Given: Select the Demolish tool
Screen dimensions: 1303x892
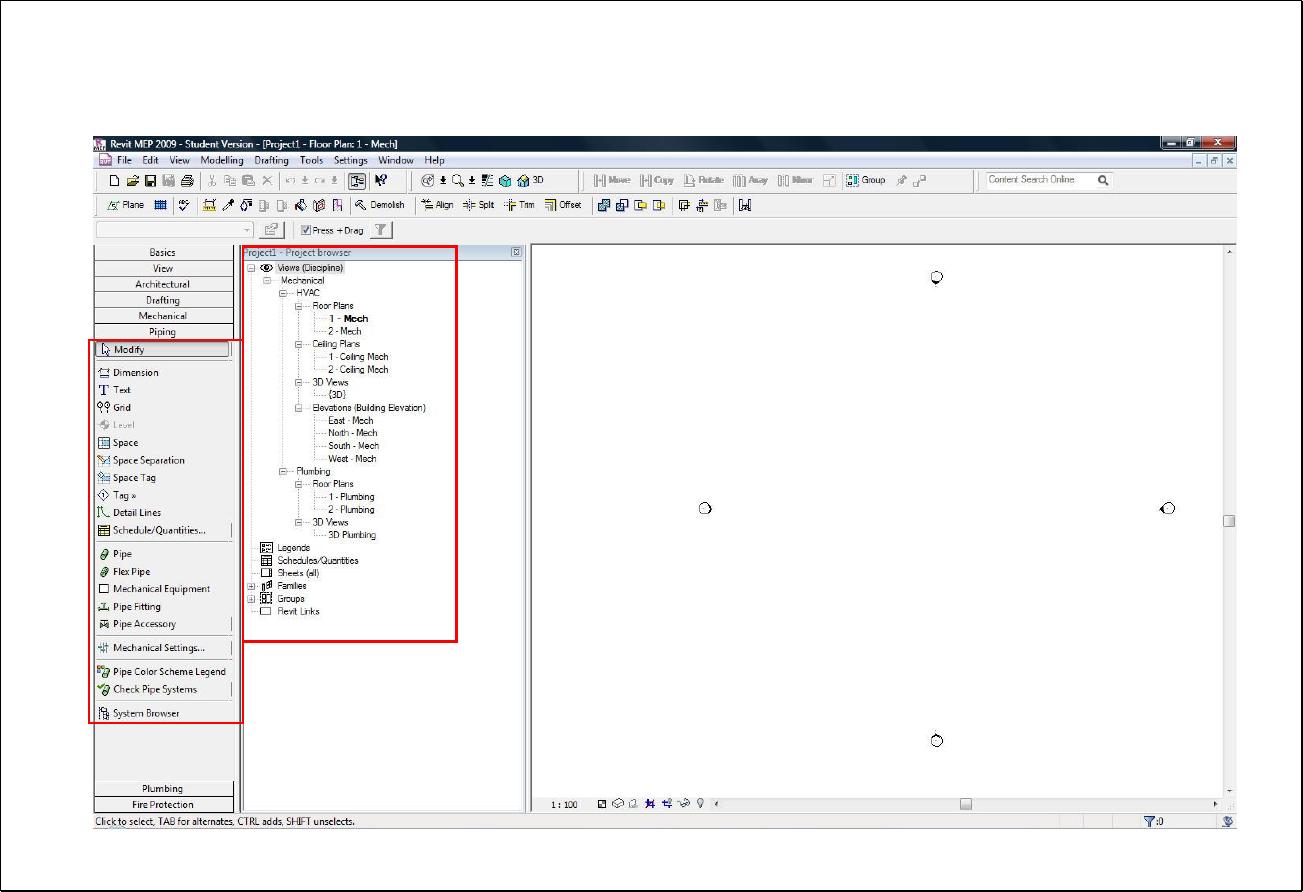Looking at the screenshot, I should 380,205.
